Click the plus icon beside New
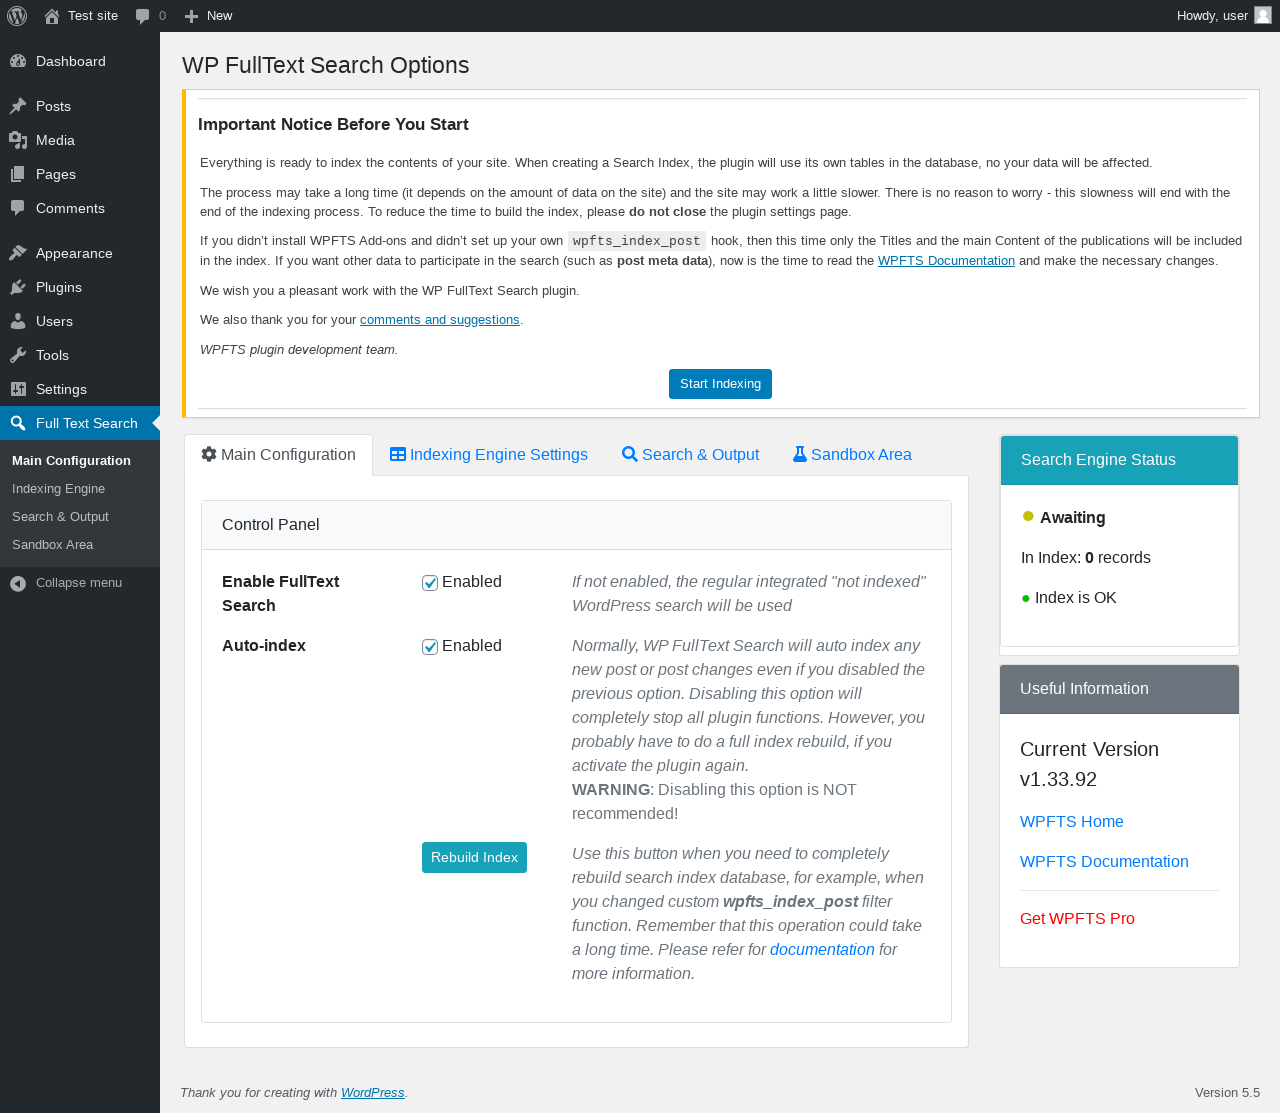The image size is (1280, 1113). [192, 16]
